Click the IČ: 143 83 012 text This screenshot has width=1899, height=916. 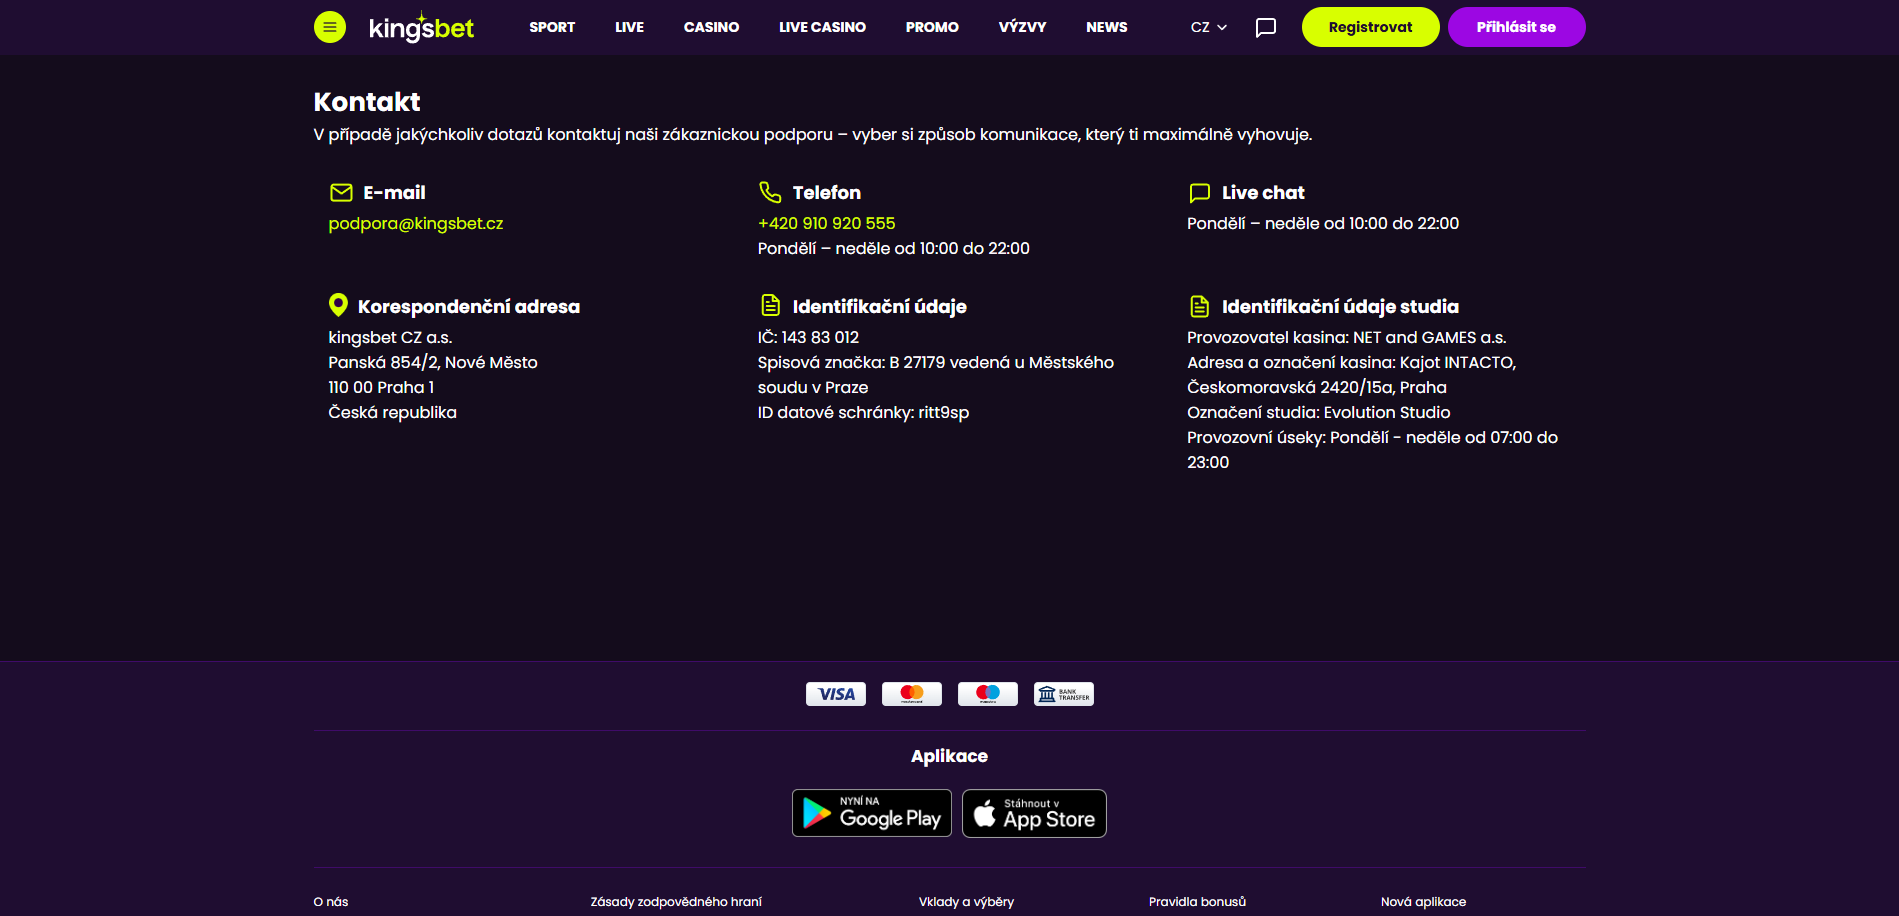[x=808, y=337]
